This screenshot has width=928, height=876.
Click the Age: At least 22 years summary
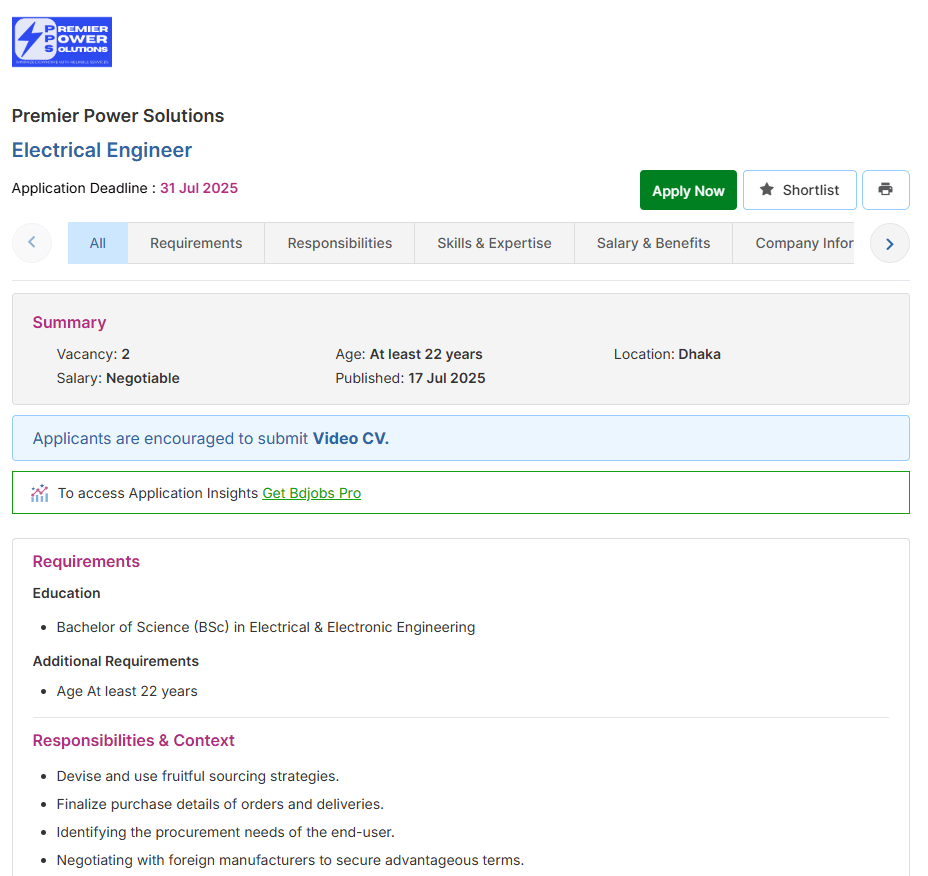[x=408, y=355]
